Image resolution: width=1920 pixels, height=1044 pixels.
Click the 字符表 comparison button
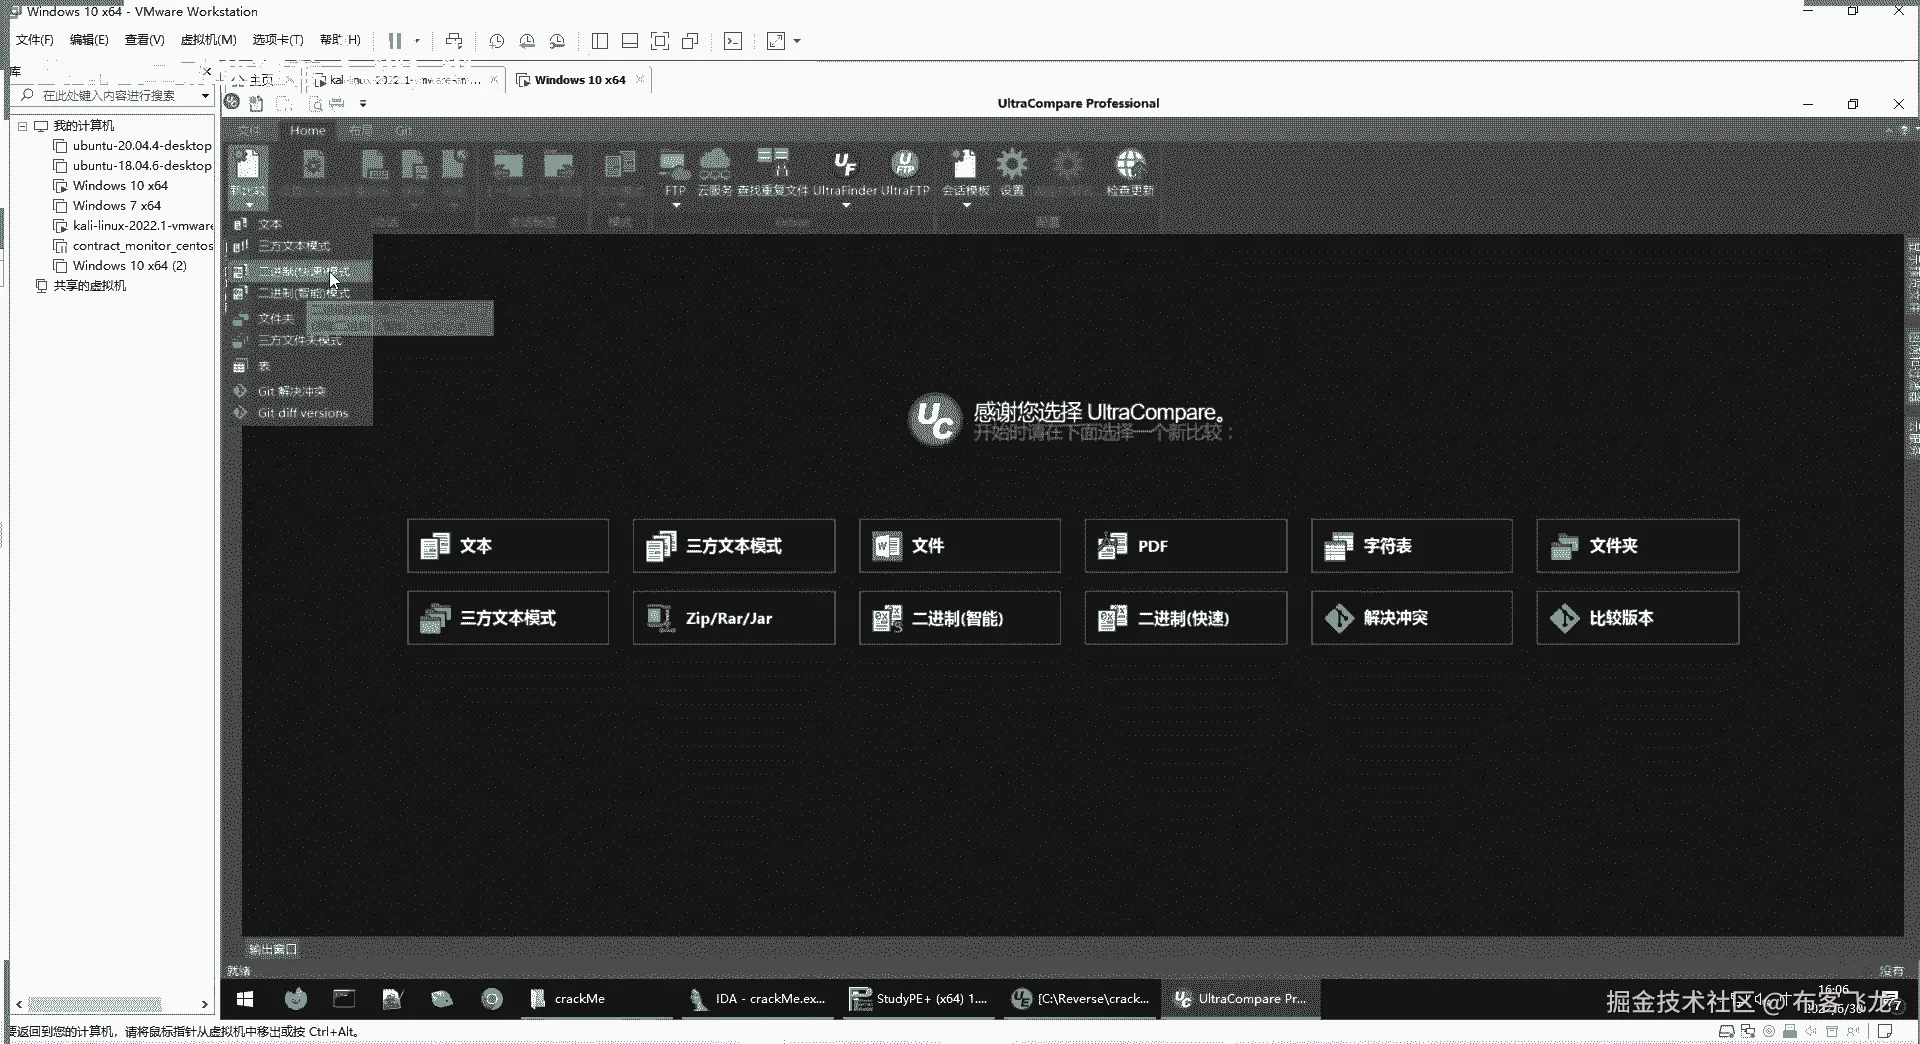1412,546
